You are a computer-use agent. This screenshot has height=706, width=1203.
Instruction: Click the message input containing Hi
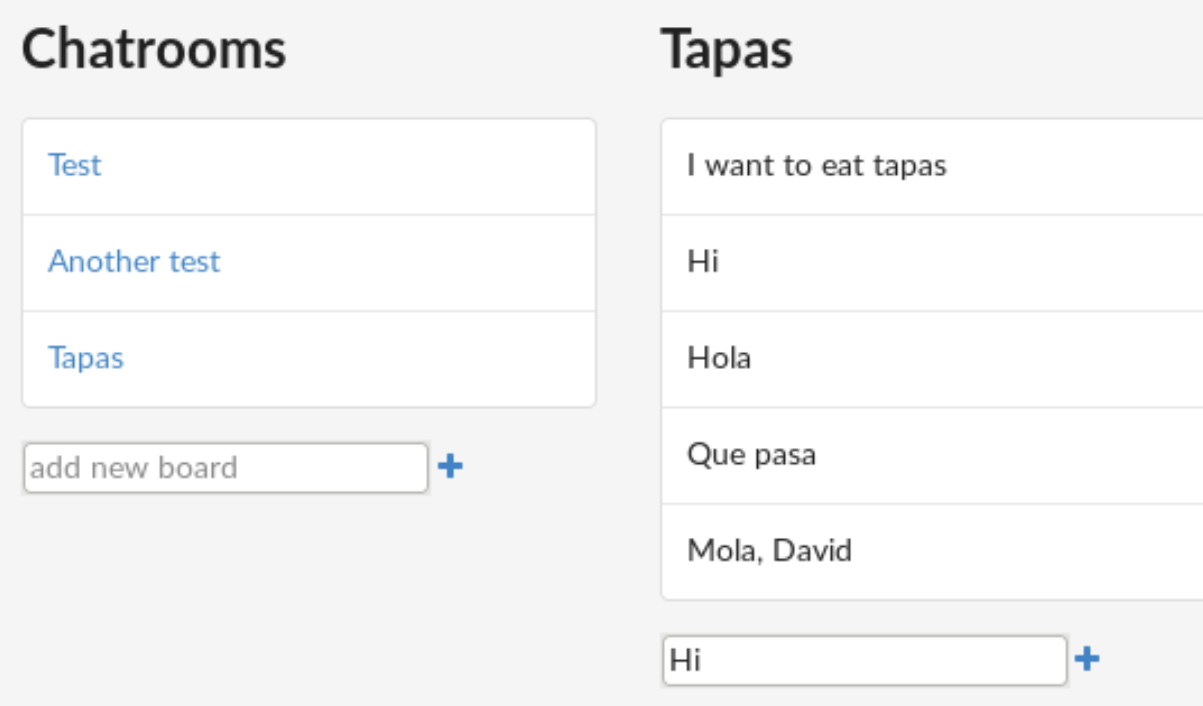865,660
